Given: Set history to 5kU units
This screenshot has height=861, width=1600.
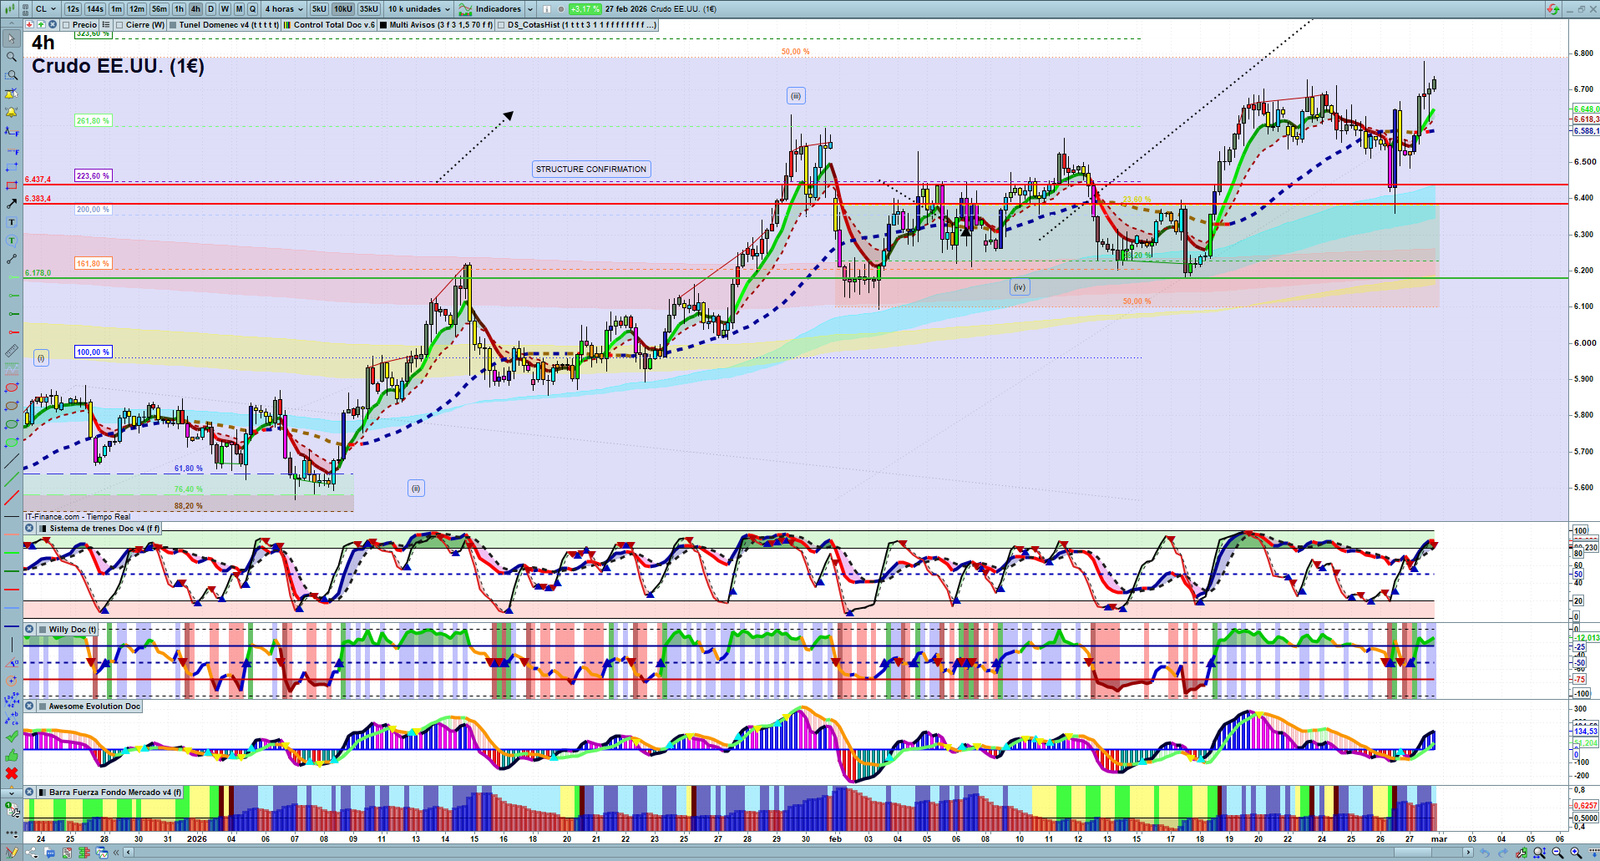Looking at the screenshot, I should (x=319, y=9).
